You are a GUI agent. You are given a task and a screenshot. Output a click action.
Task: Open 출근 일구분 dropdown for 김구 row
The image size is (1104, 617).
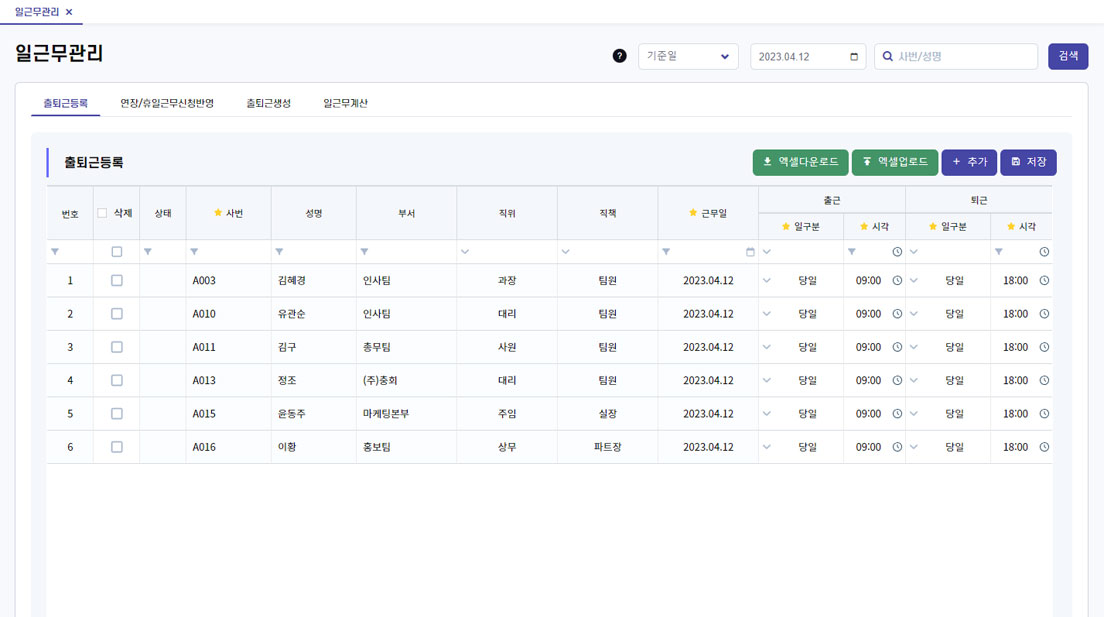tap(767, 347)
